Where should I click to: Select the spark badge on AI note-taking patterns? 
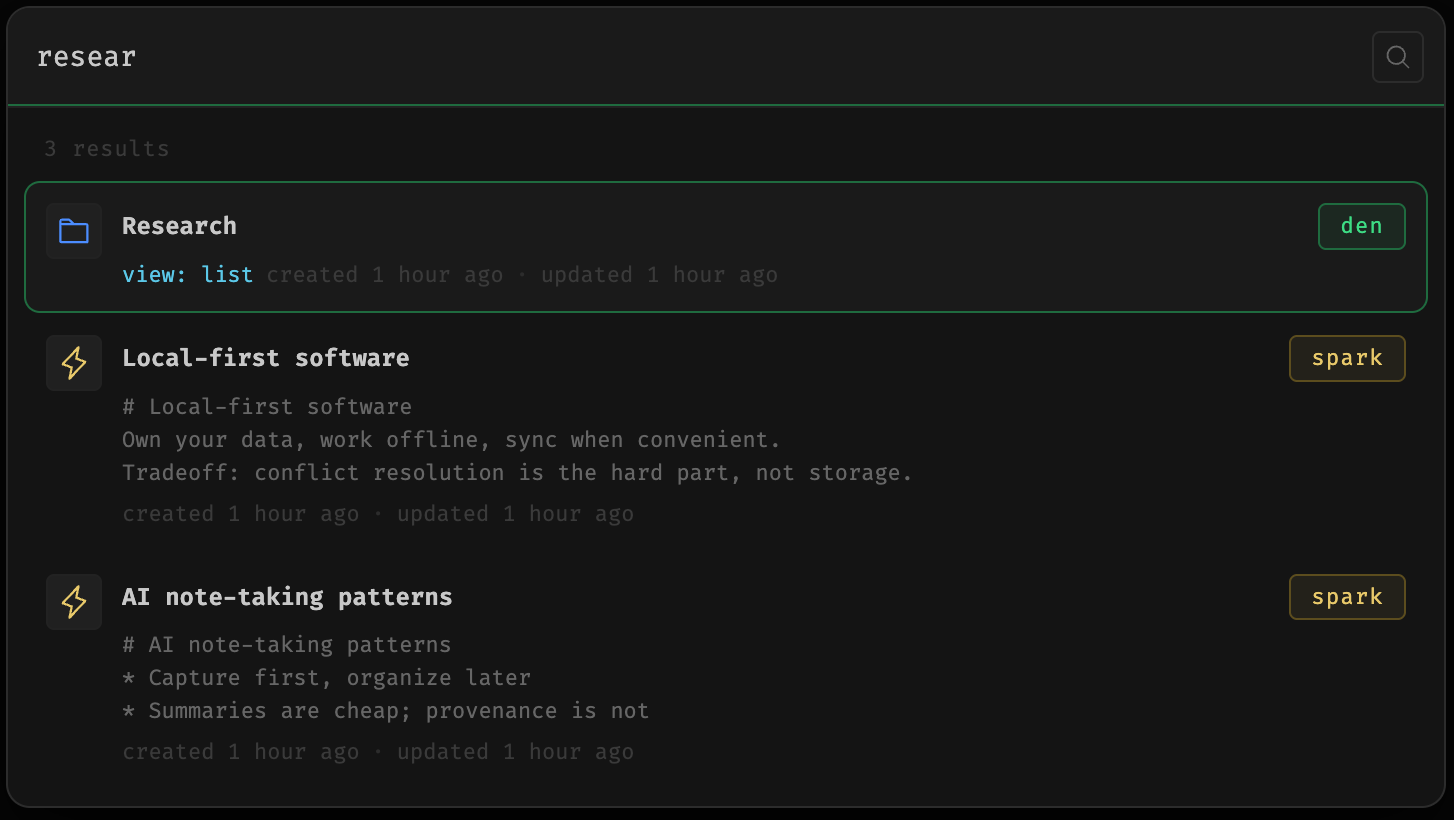click(x=1347, y=597)
